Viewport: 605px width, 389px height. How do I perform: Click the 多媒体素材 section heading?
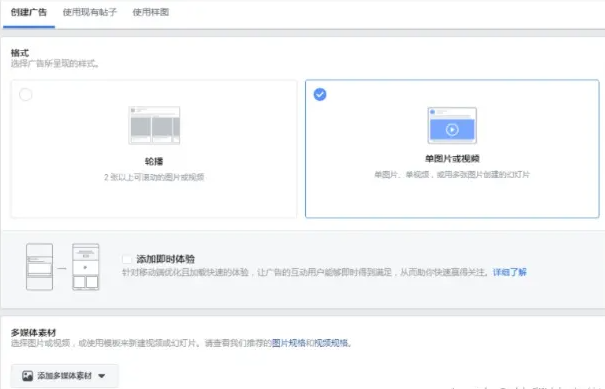coord(34,332)
